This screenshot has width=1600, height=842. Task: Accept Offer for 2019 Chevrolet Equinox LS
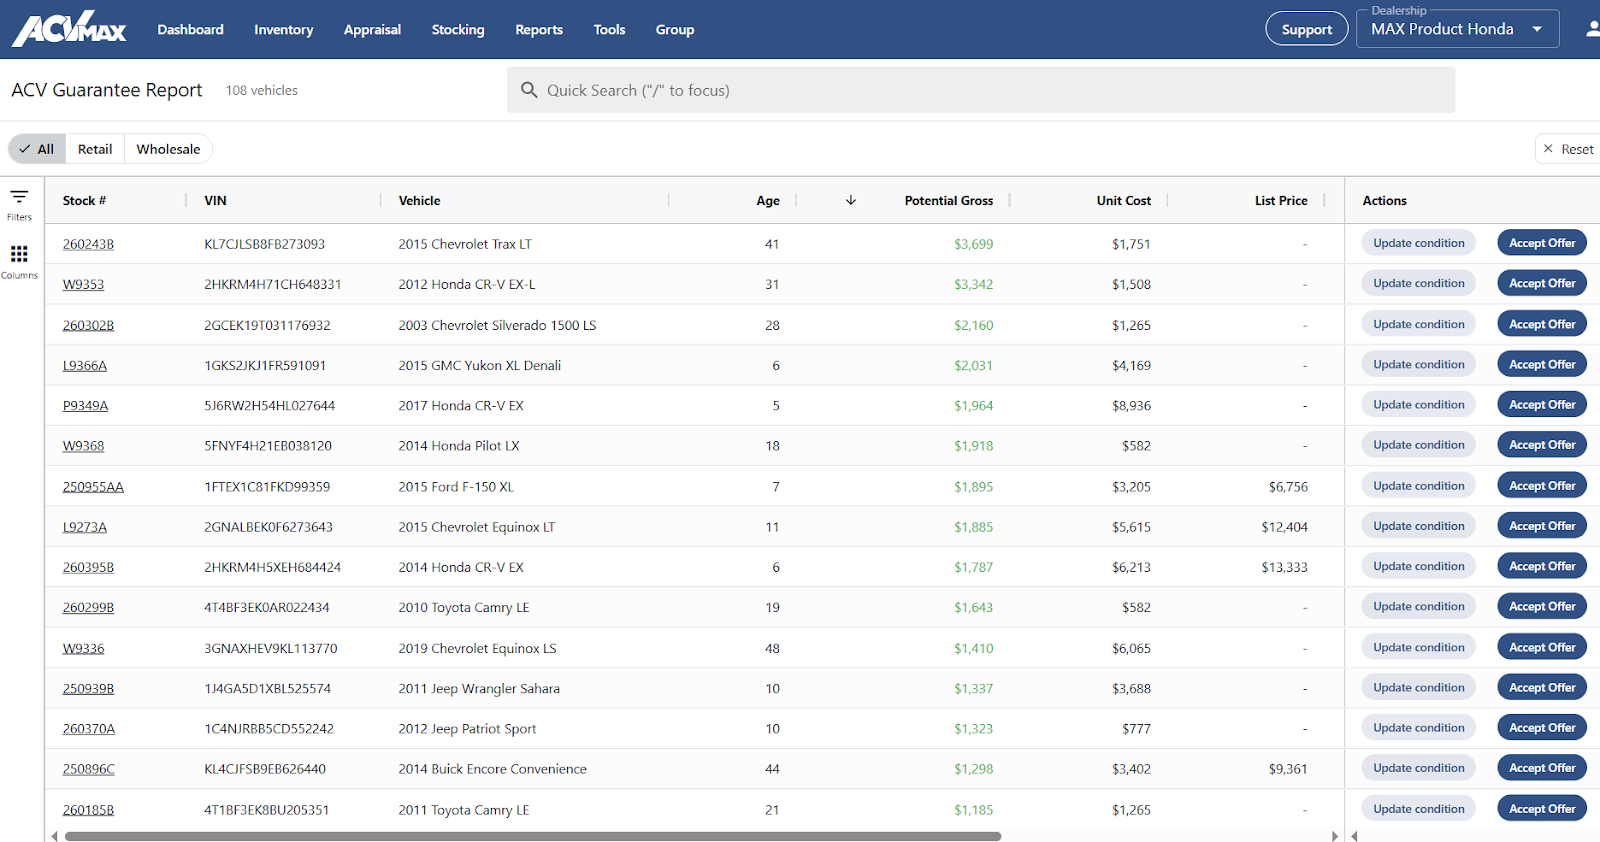[x=1542, y=647]
